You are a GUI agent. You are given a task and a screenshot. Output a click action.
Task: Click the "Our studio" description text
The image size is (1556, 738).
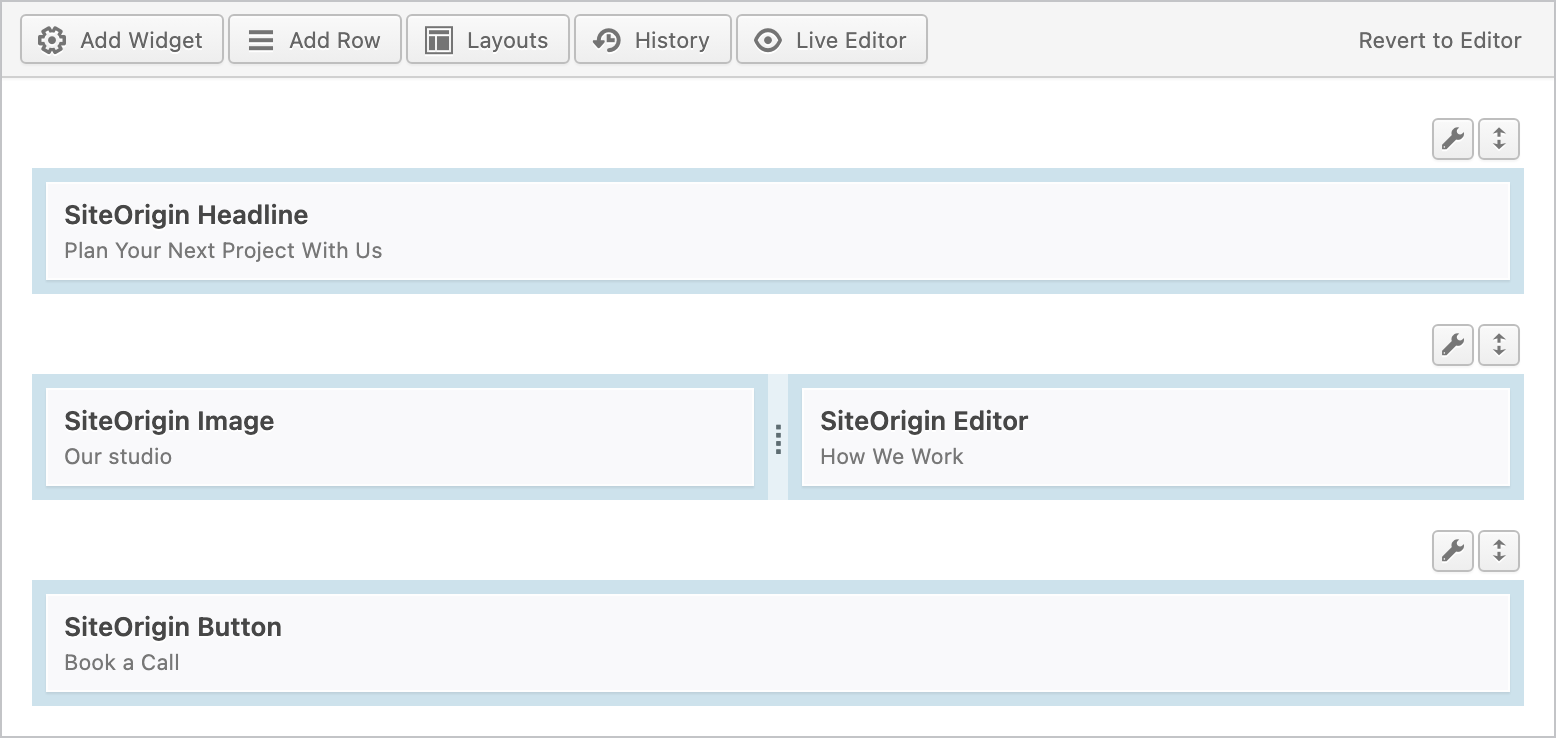pos(118,456)
